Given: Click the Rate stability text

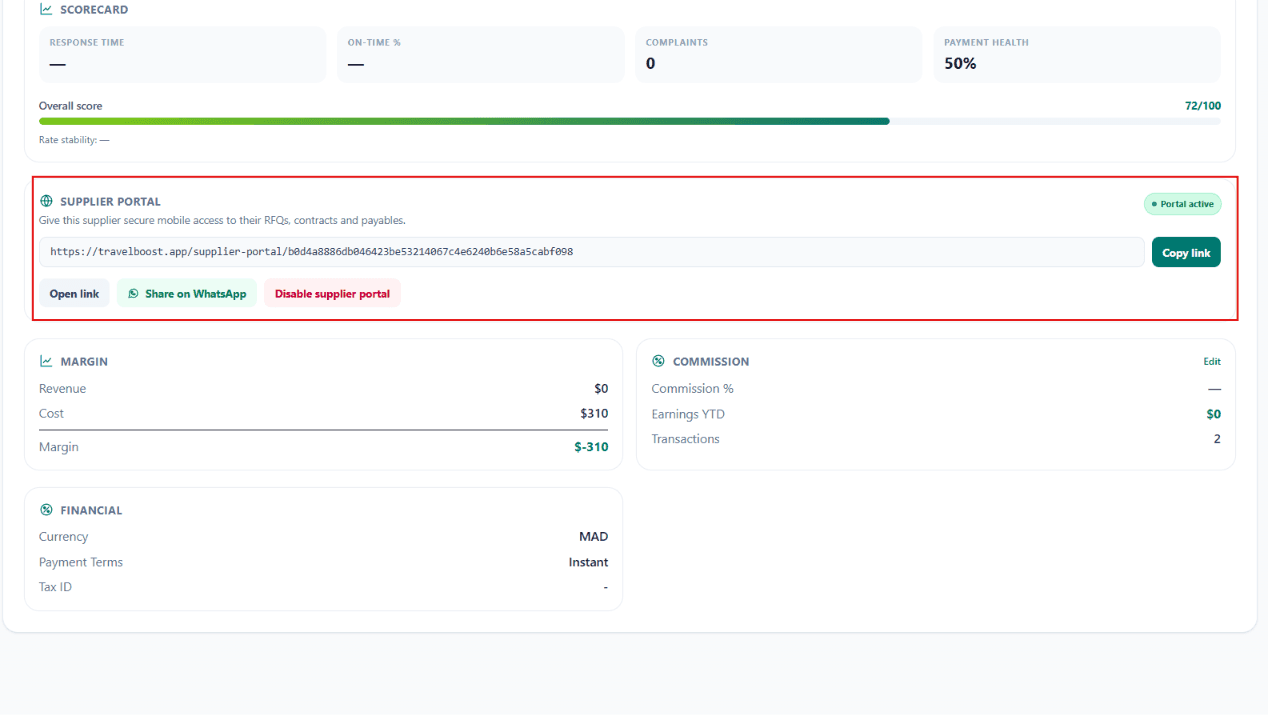Looking at the screenshot, I should 74,140.
